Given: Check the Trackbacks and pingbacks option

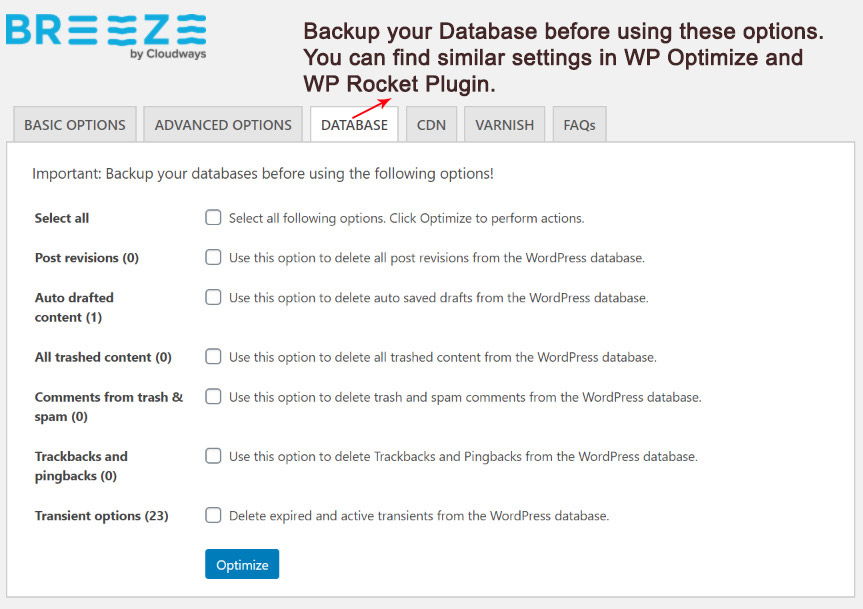Looking at the screenshot, I should point(214,456).
